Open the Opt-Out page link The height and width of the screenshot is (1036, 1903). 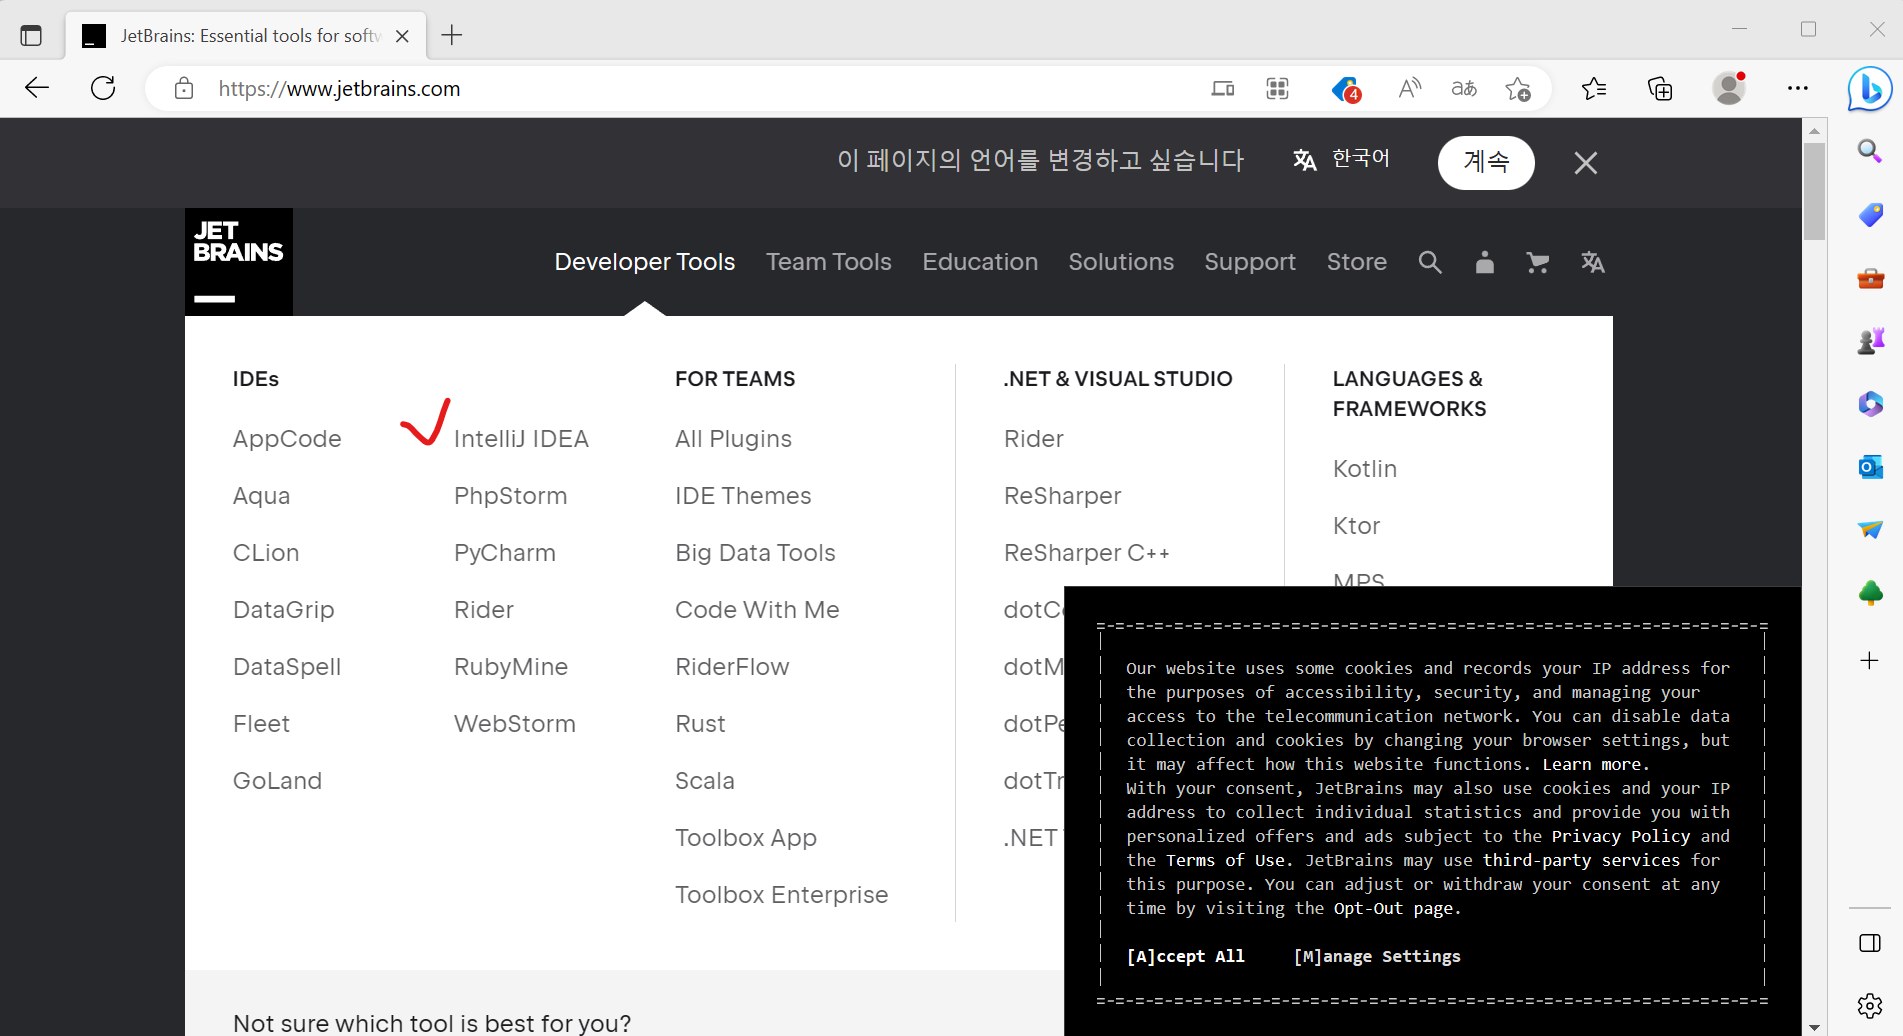(1393, 908)
